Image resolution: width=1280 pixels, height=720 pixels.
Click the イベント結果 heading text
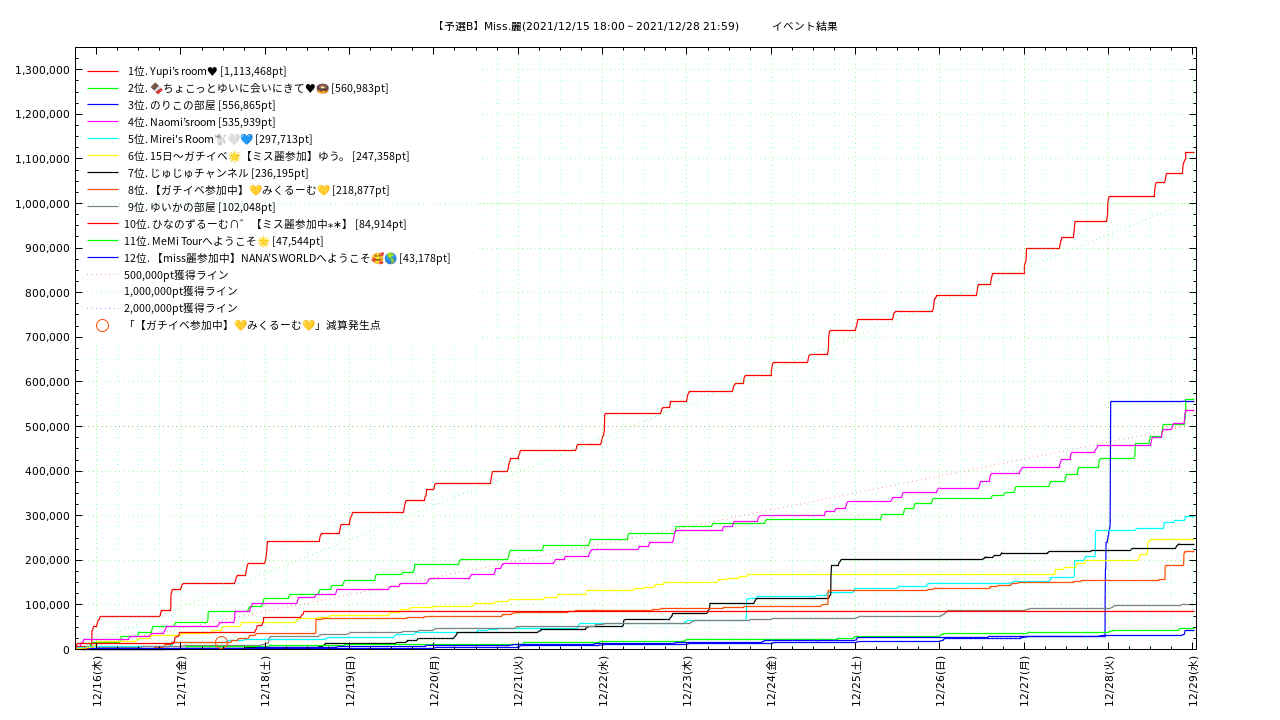pyautogui.click(x=805, y=26)
